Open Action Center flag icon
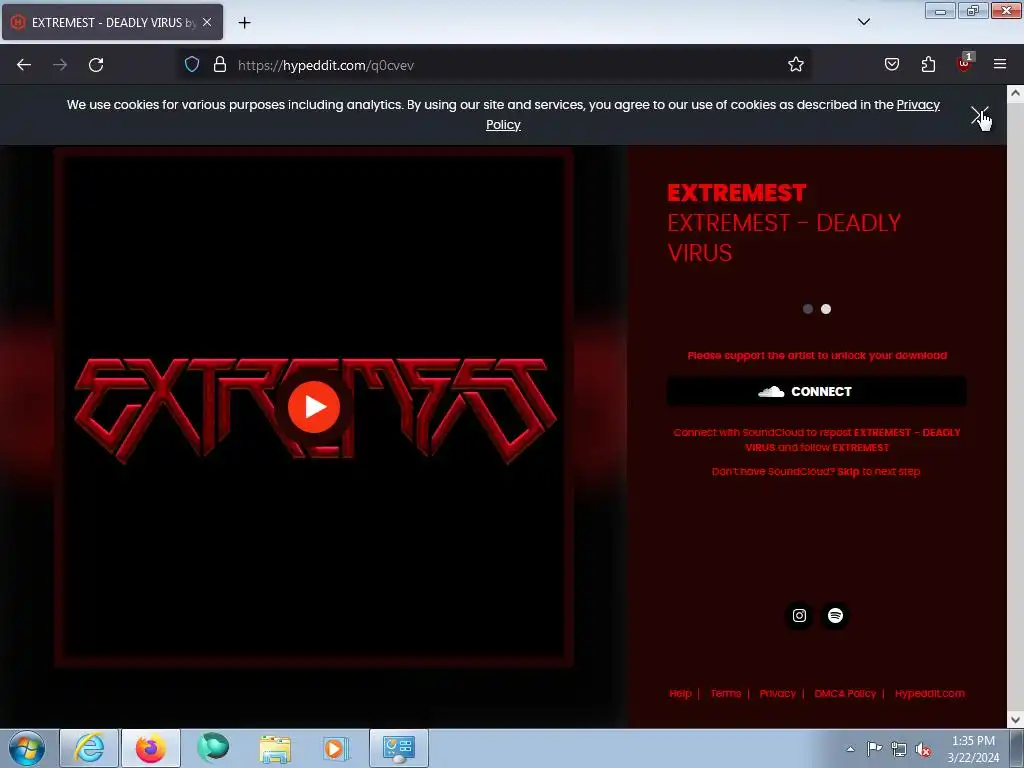This screenshot has height=768, width=1024. coord(874,749)
